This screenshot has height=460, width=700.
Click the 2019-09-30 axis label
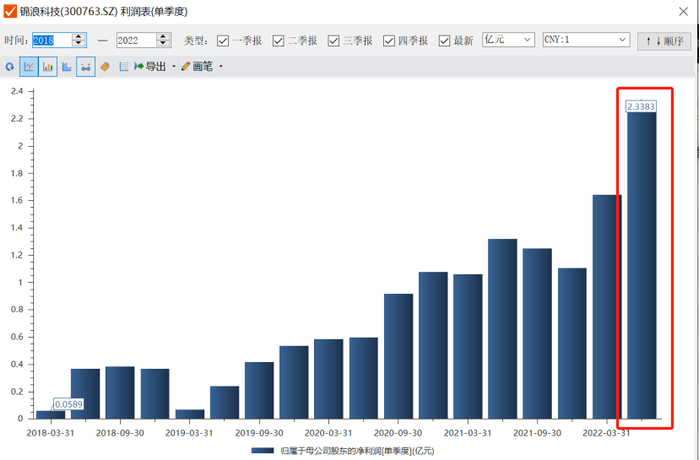pos(259,433)
